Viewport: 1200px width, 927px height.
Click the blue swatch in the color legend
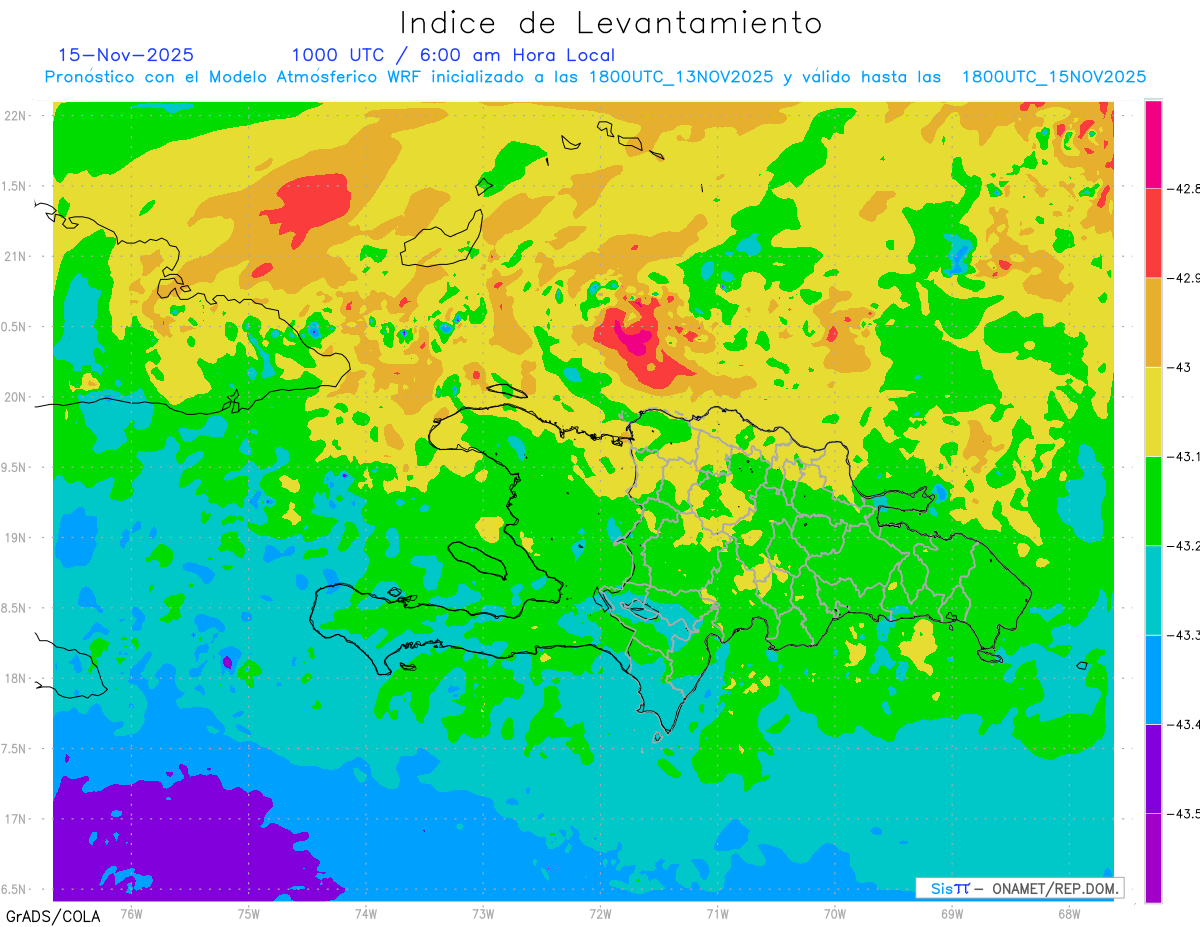1153,679
